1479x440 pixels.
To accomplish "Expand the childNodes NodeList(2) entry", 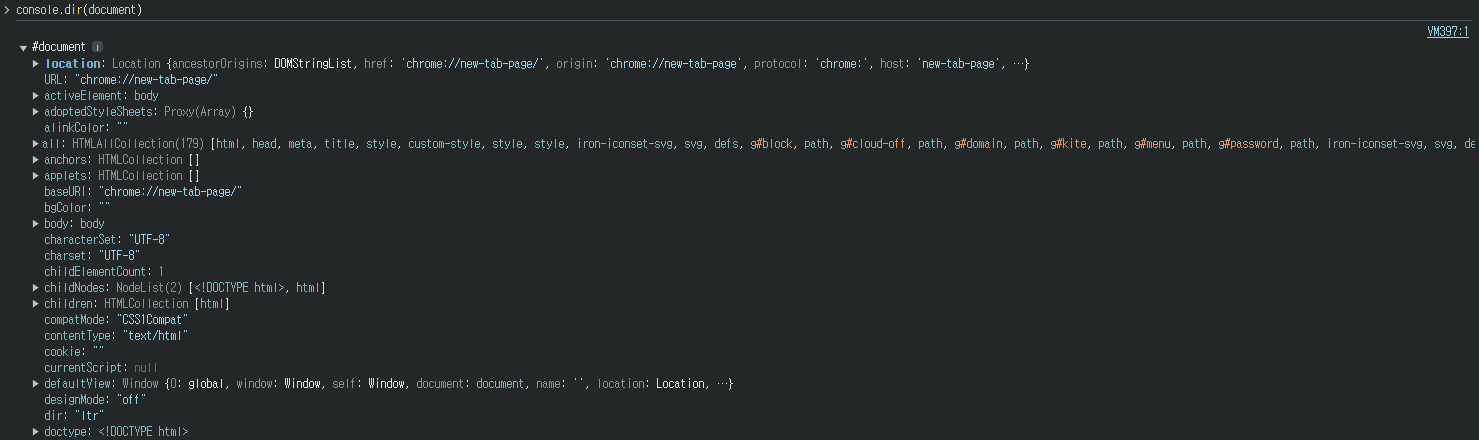I will coord(36,288).
